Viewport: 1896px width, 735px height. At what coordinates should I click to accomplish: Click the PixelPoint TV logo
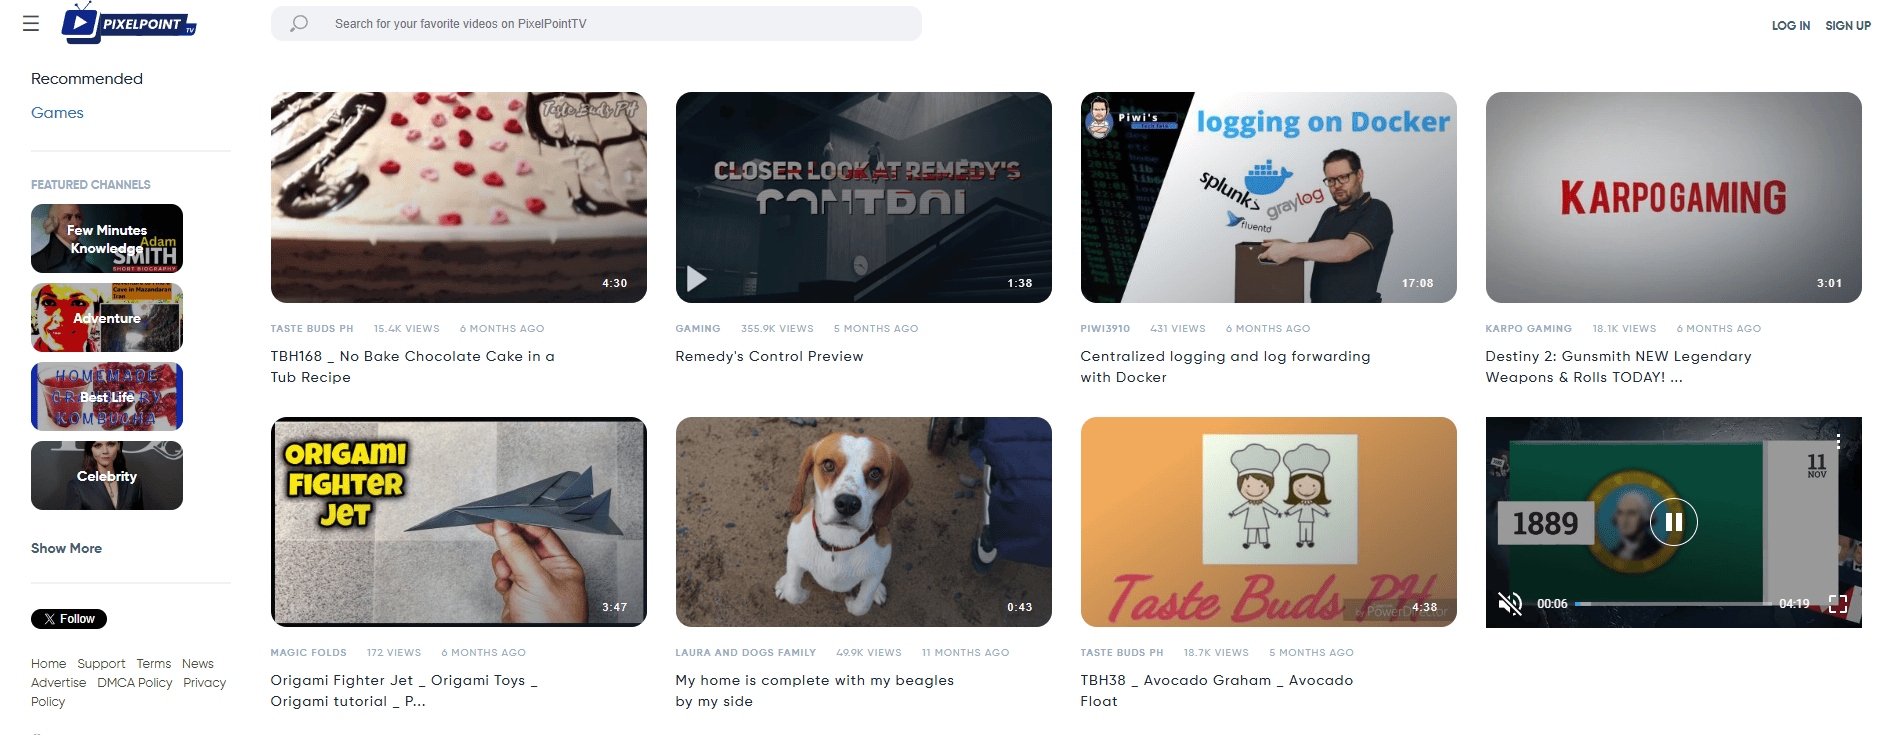129,23
